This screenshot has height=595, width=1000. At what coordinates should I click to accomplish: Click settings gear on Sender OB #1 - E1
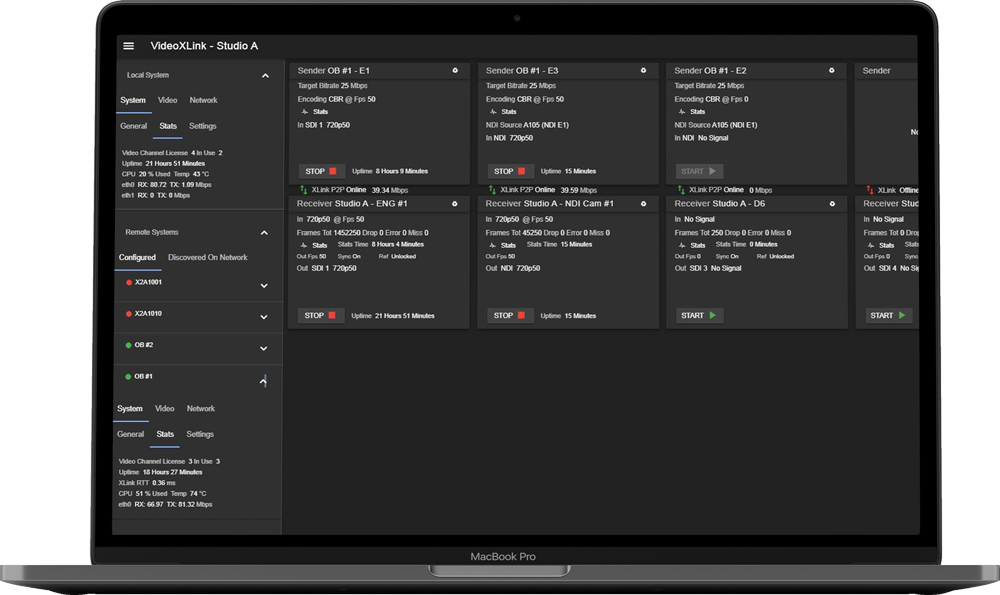tap(455, 71)
